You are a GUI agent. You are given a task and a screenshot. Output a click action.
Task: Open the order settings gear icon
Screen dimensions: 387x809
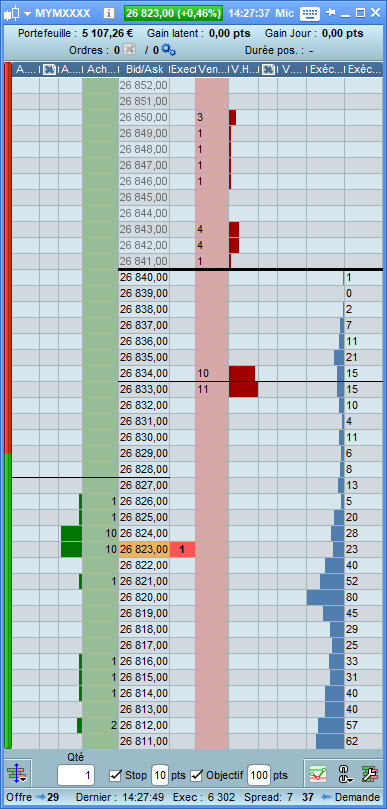168,50
